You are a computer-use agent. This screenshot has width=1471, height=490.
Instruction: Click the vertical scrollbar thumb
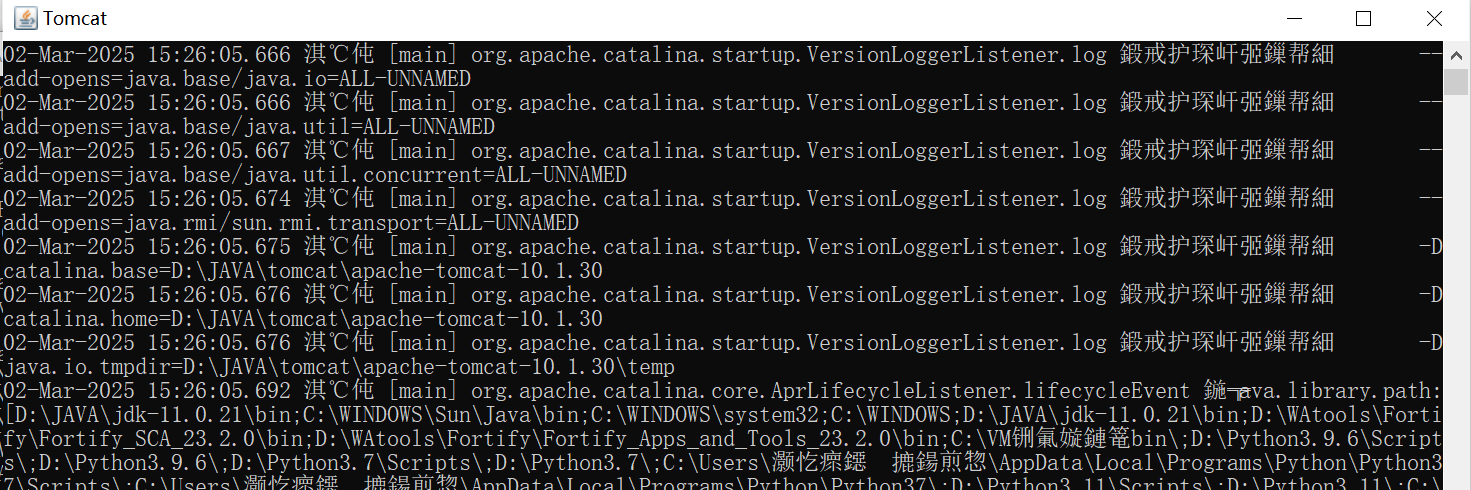(x=1458, y=80)
